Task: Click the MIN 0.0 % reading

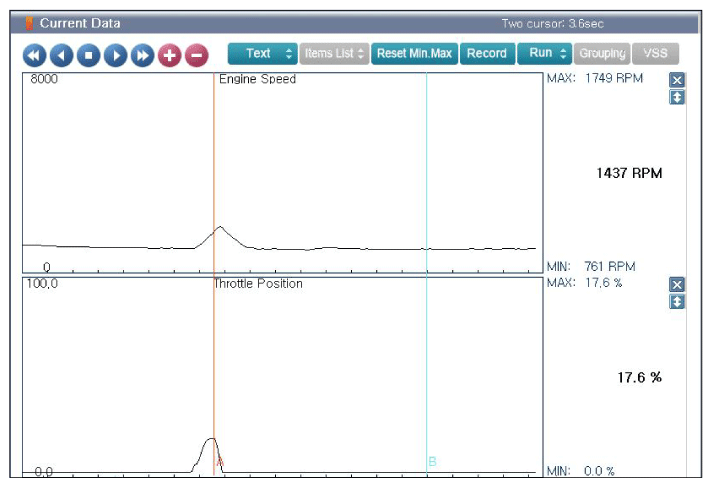Action: [581, 471]
